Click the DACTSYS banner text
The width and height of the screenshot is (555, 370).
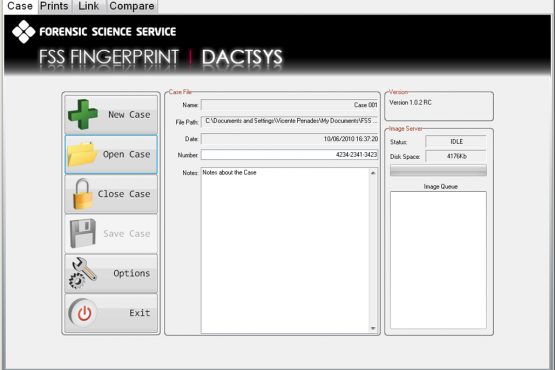click(x=242, y=57)
